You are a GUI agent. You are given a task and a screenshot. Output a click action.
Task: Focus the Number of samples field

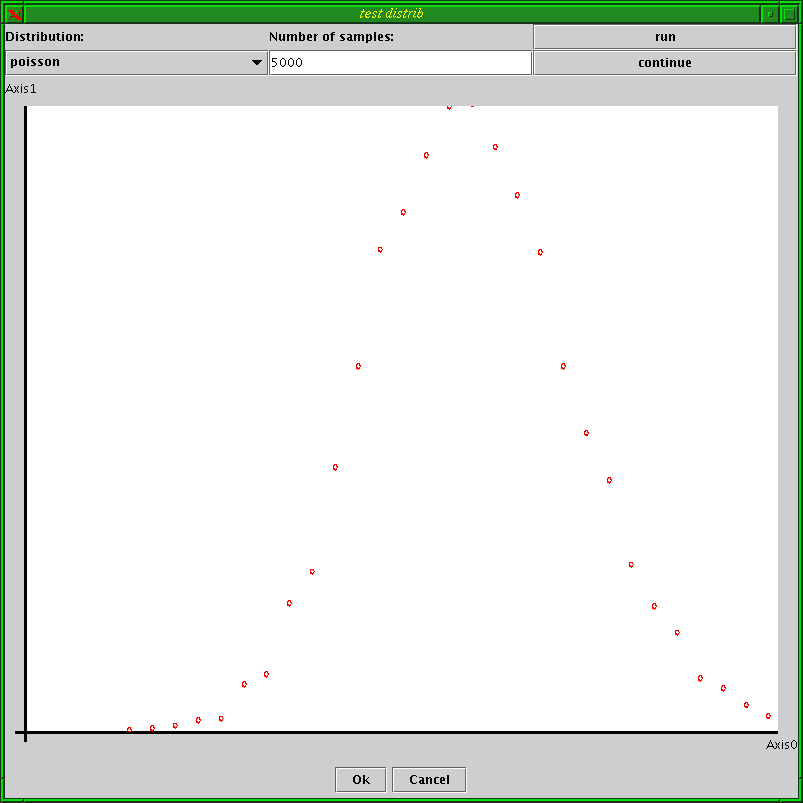coord(400,63)
